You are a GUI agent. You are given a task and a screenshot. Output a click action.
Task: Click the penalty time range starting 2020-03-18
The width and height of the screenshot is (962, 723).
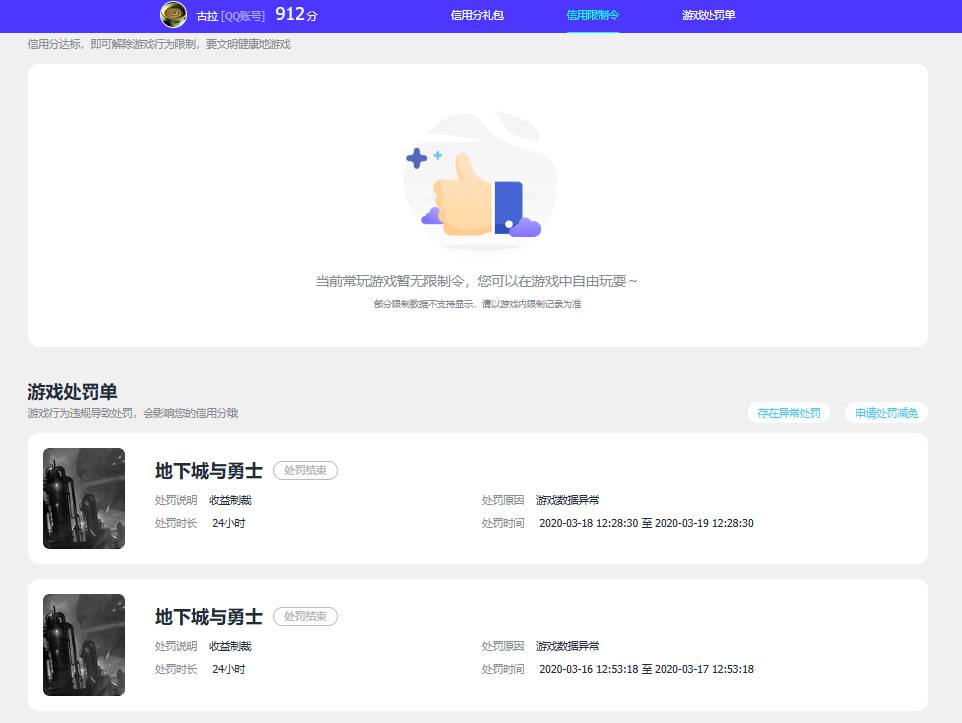tap(645, 522)
